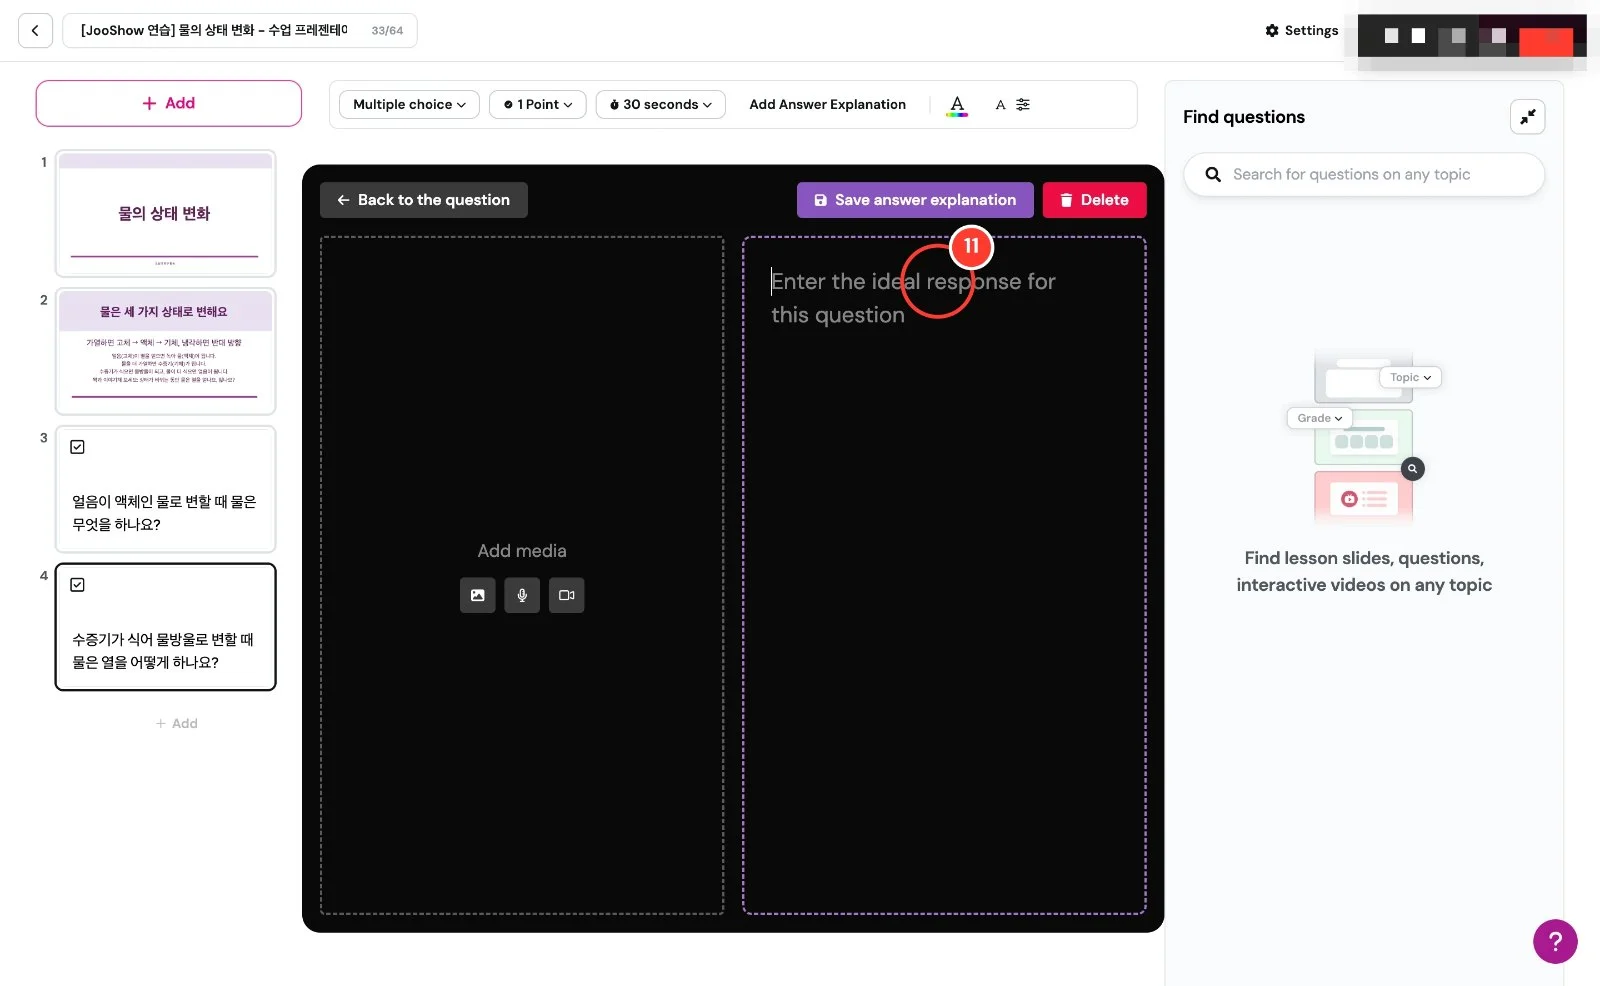The width and height of the screenshot is (1600, 986).
Task: Click the search for questions field
Action: 1364,174
